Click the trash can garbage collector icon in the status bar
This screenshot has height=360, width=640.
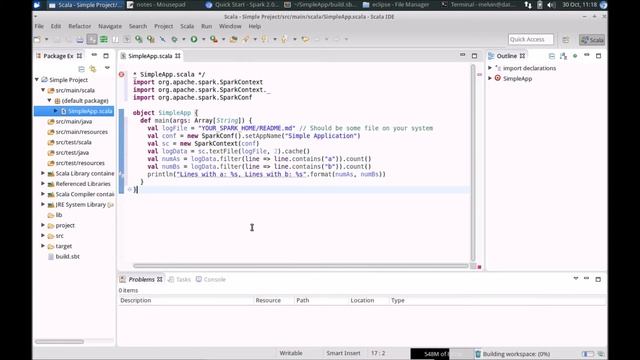pos(478,353)
